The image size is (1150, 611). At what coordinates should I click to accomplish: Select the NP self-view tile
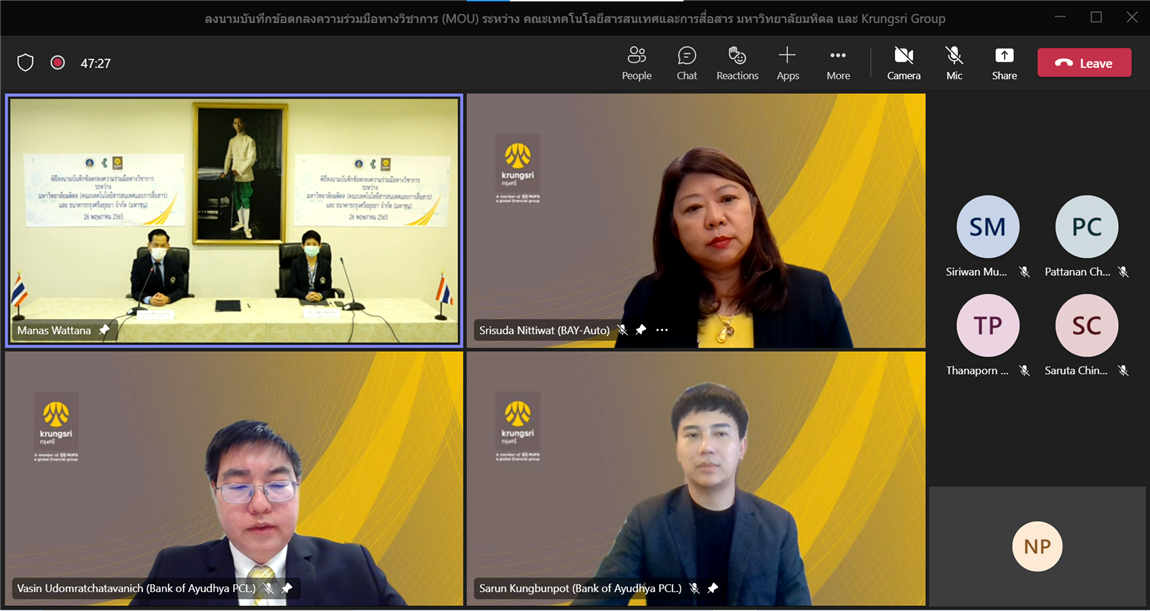click(1037, 546)
